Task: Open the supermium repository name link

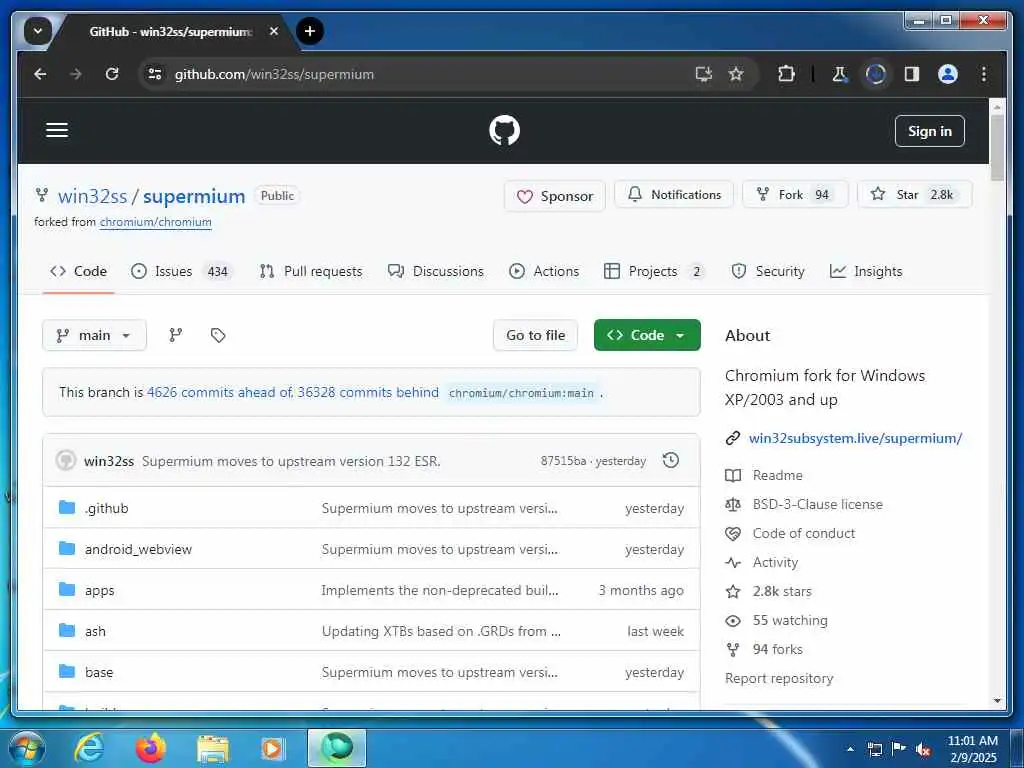Action: pos(194,196)
